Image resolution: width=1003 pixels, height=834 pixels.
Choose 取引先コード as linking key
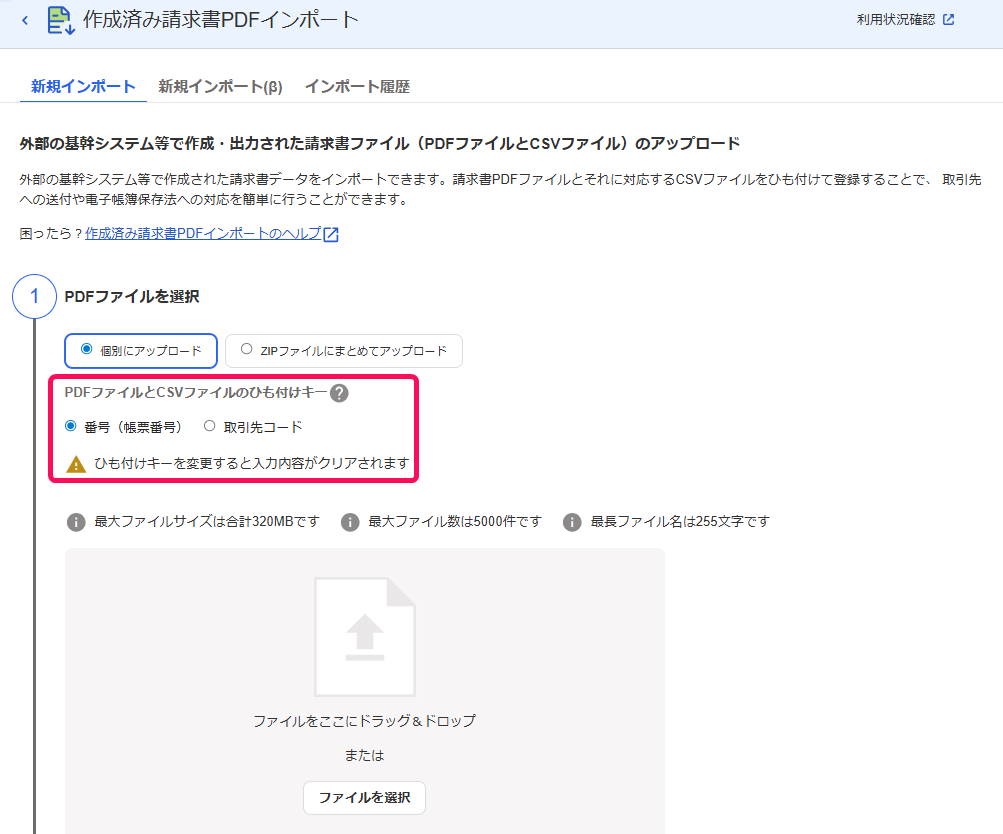click(253, 427)
